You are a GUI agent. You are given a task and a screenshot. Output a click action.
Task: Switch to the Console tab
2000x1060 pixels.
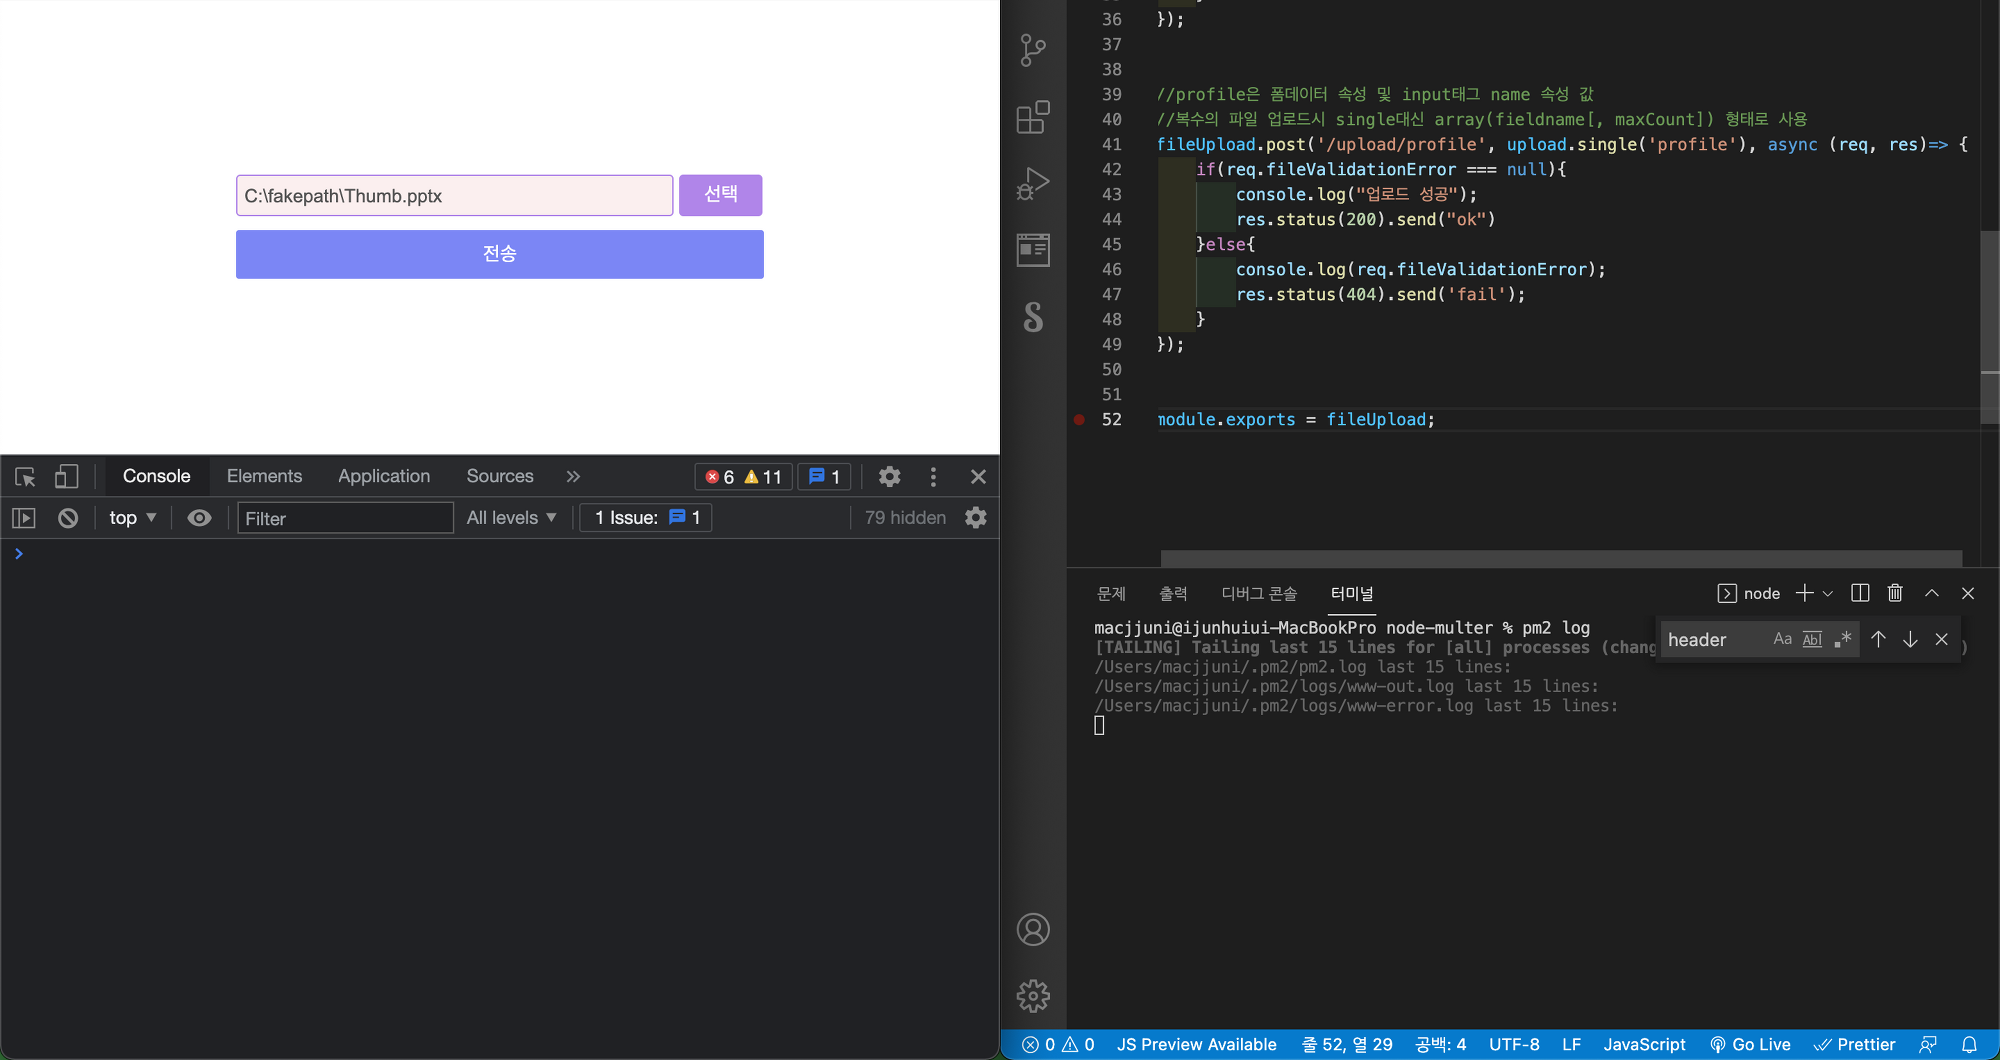pyautogui.click(x=156, y=477)
